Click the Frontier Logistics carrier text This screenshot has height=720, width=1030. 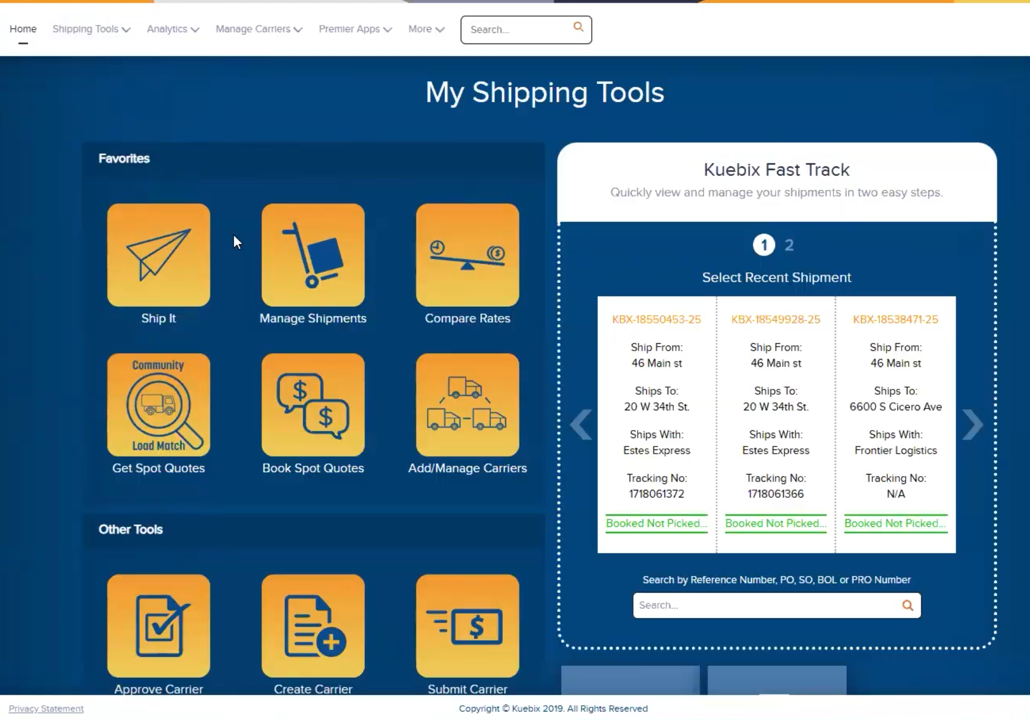[895, 451]
